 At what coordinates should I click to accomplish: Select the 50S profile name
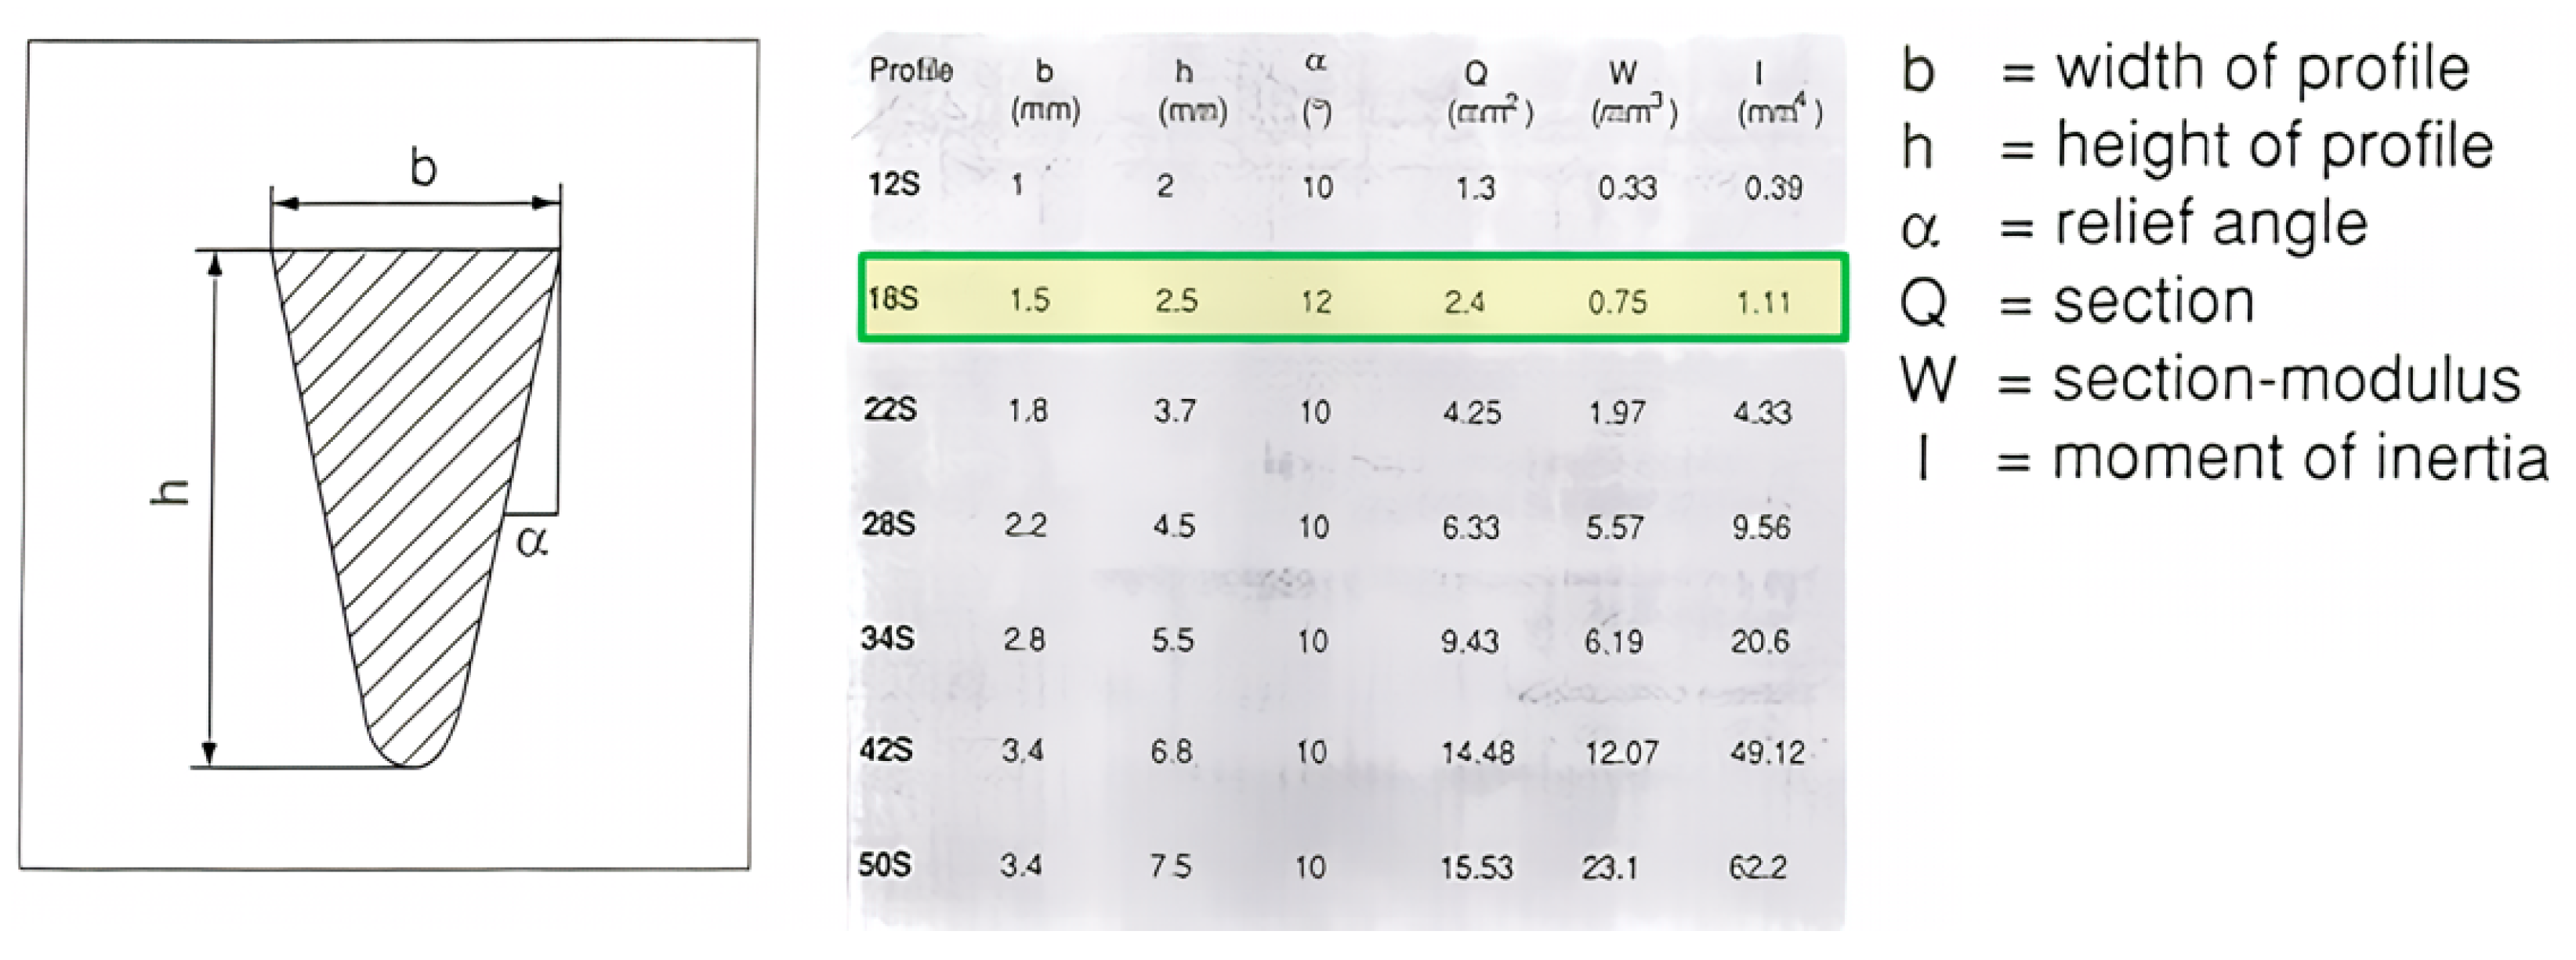click(x=885, y=865)
